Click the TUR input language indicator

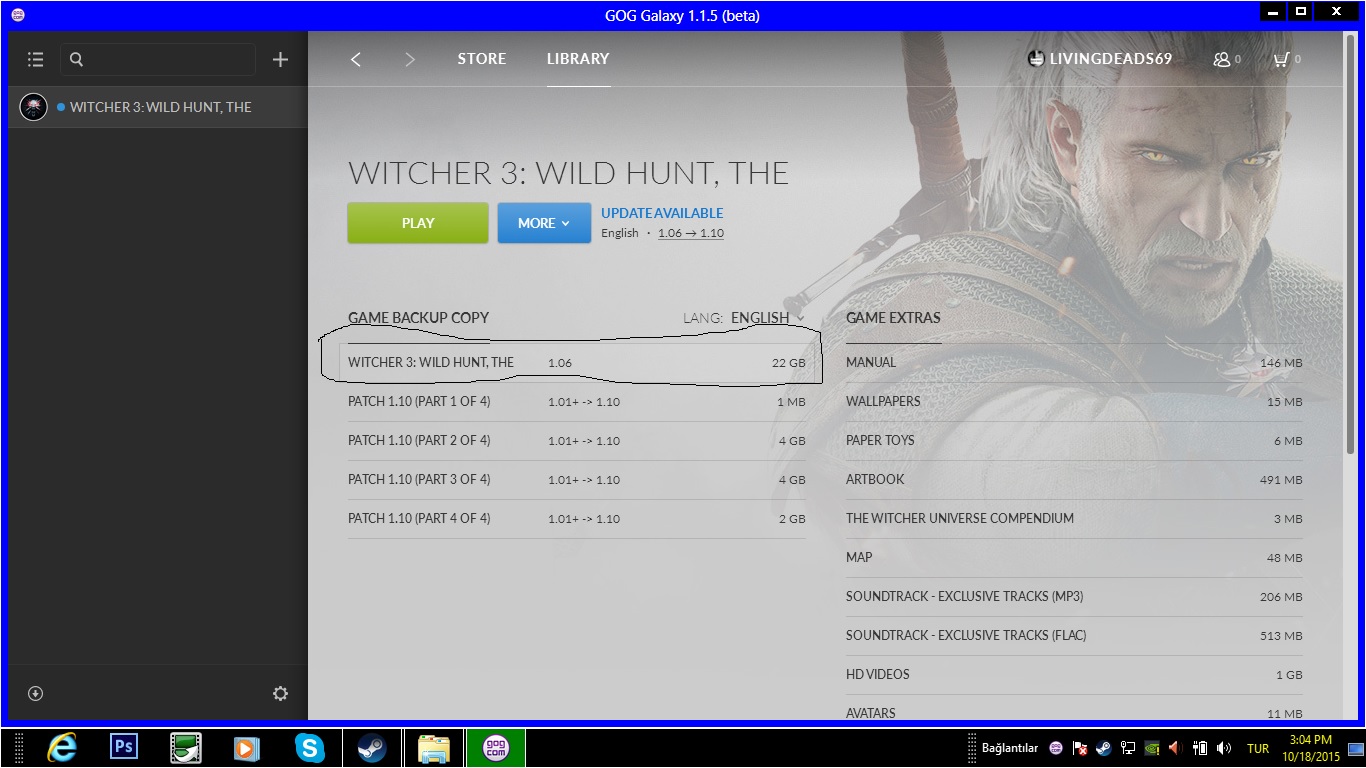1258,748
